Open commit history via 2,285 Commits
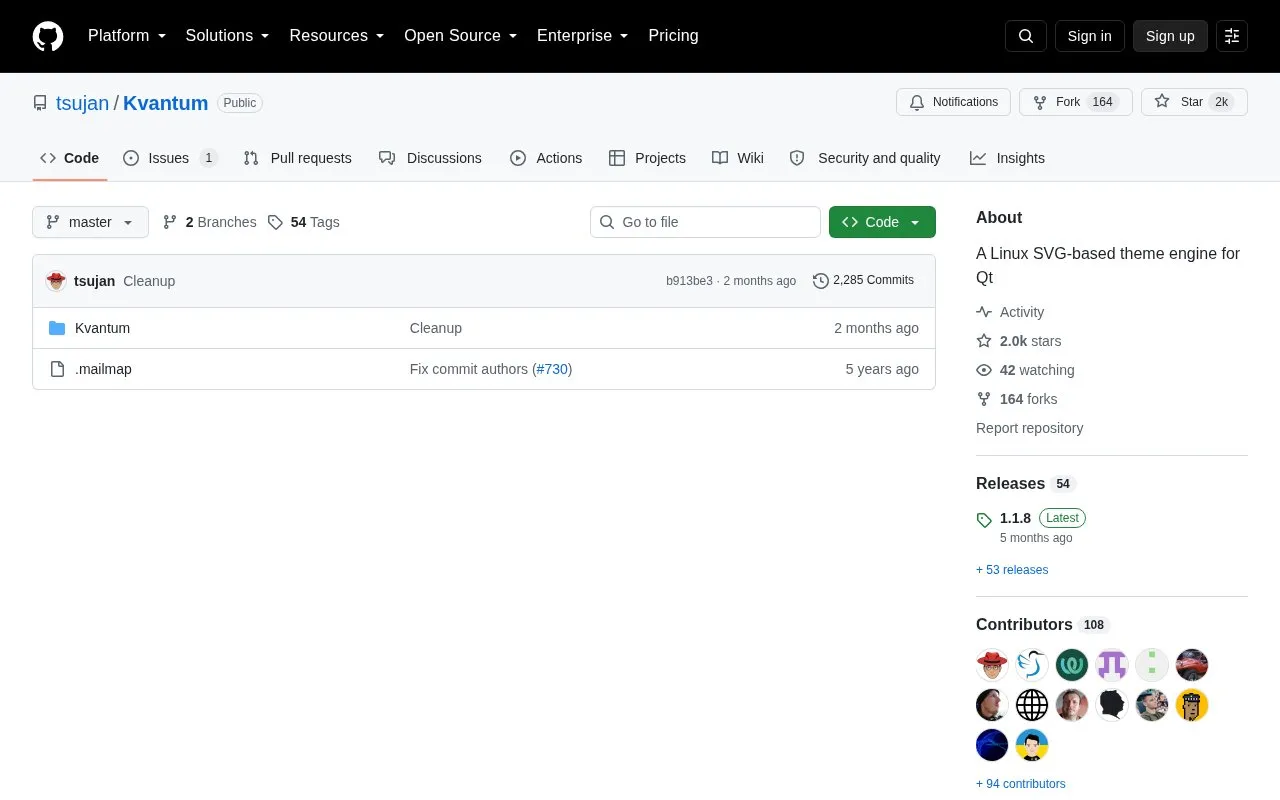The image size is (1280, 800). click(864, 280)
